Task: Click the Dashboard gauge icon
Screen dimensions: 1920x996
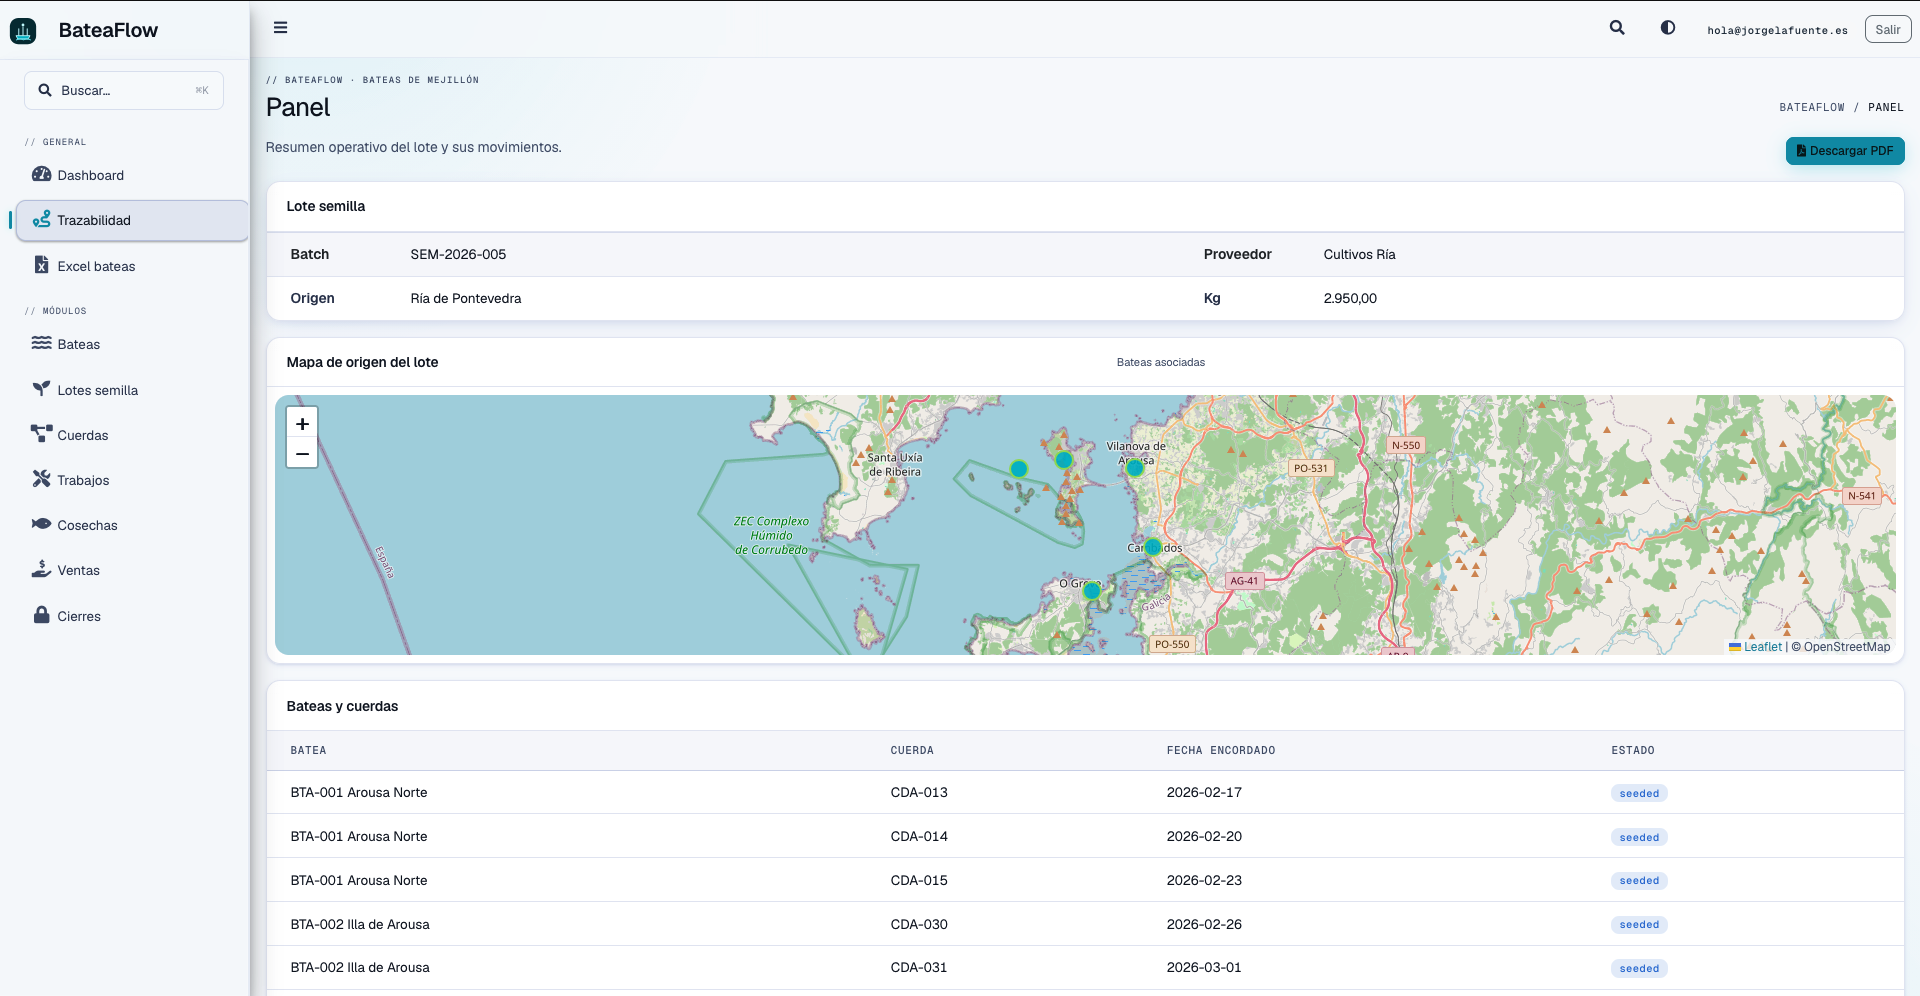Action: pos(41,174)
